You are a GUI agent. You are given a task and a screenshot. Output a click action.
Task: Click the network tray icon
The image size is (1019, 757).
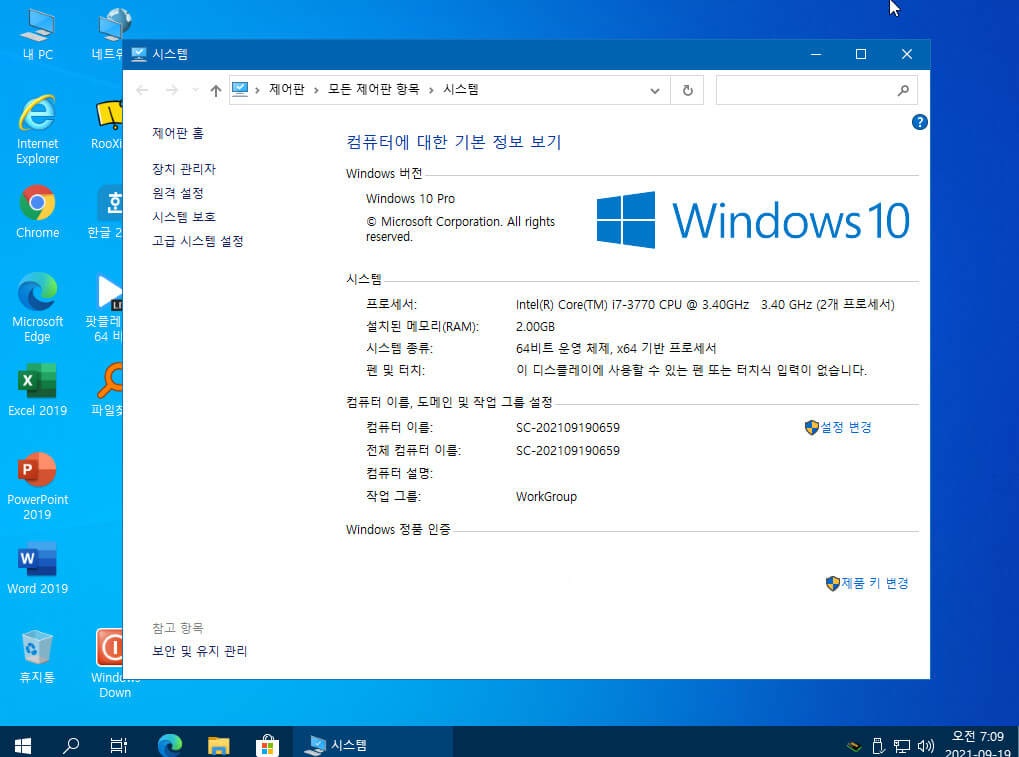[901, 746]
